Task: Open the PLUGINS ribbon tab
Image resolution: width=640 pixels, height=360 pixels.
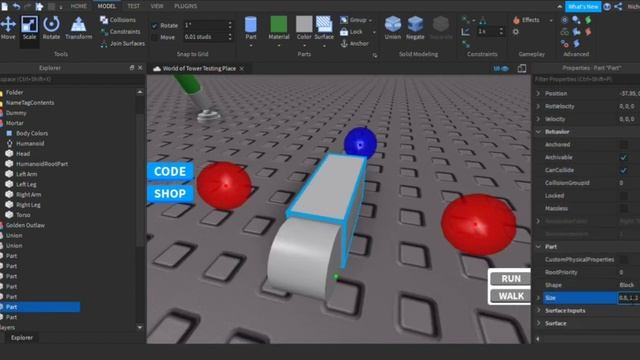Action: (x=185, y=6)
